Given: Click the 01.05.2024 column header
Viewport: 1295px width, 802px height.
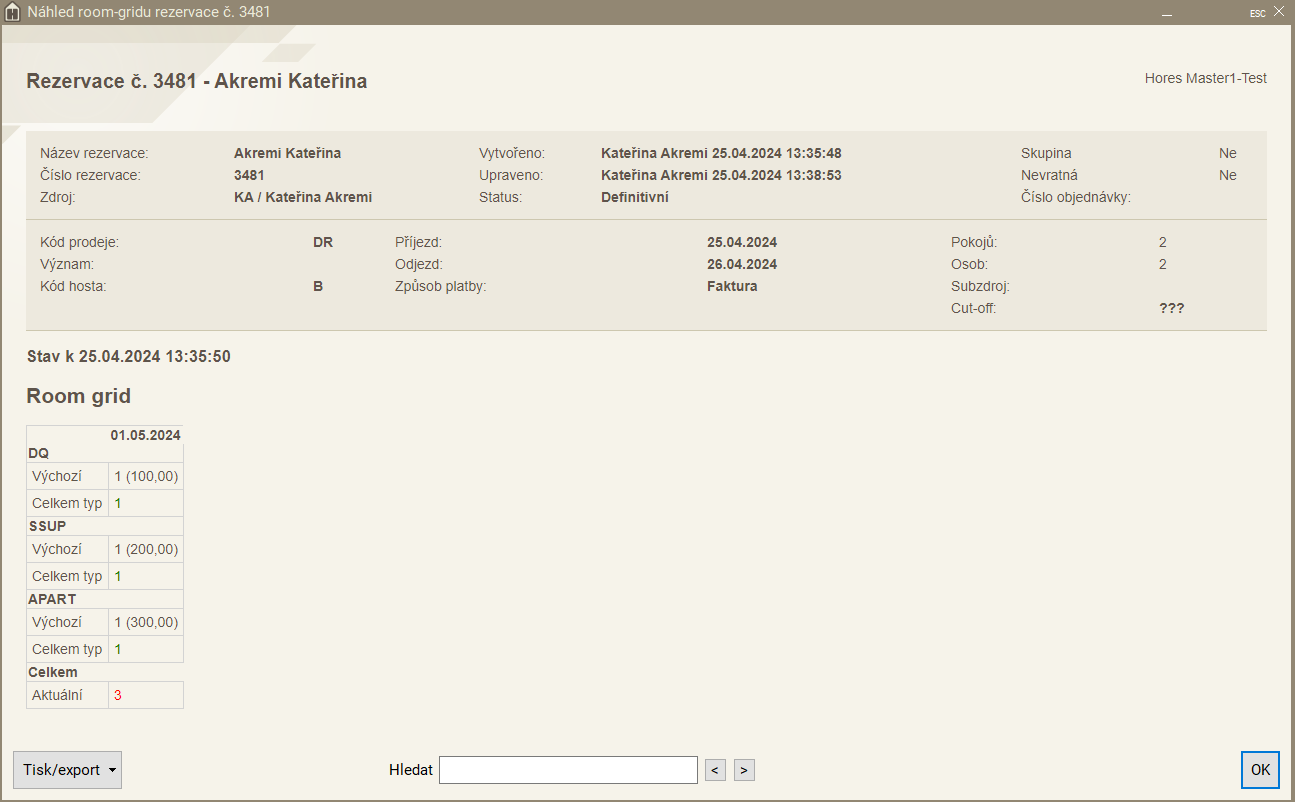Looking at the screenshot, I should 145,435.
